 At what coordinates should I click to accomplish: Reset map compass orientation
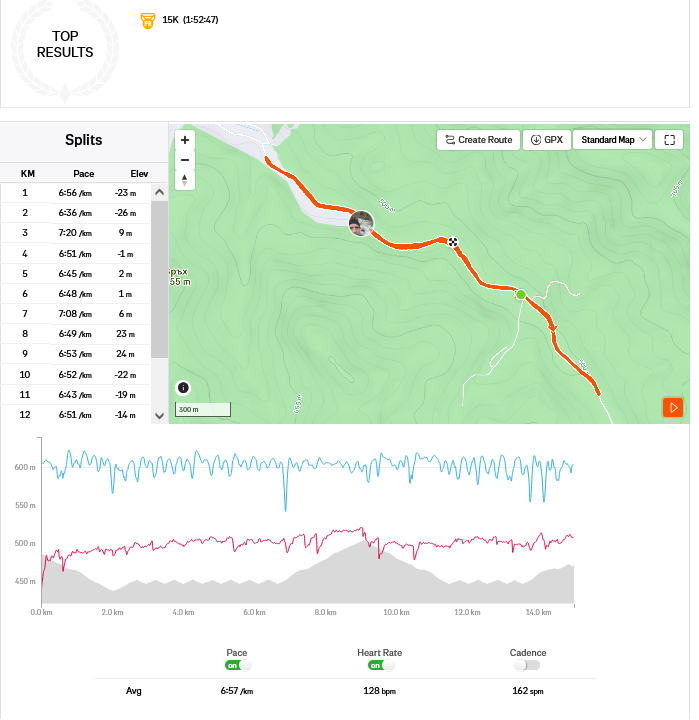185,180
